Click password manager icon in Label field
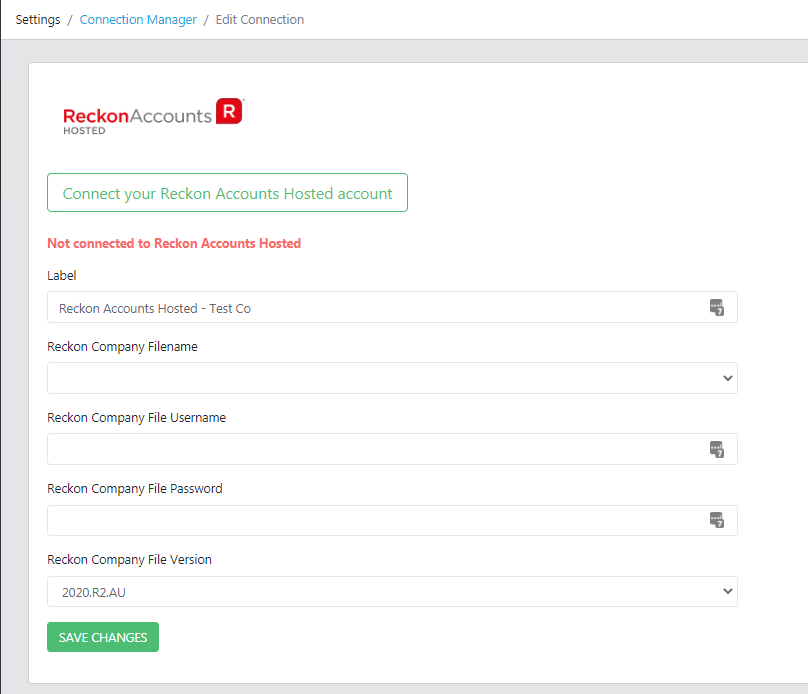 point(716,308)
